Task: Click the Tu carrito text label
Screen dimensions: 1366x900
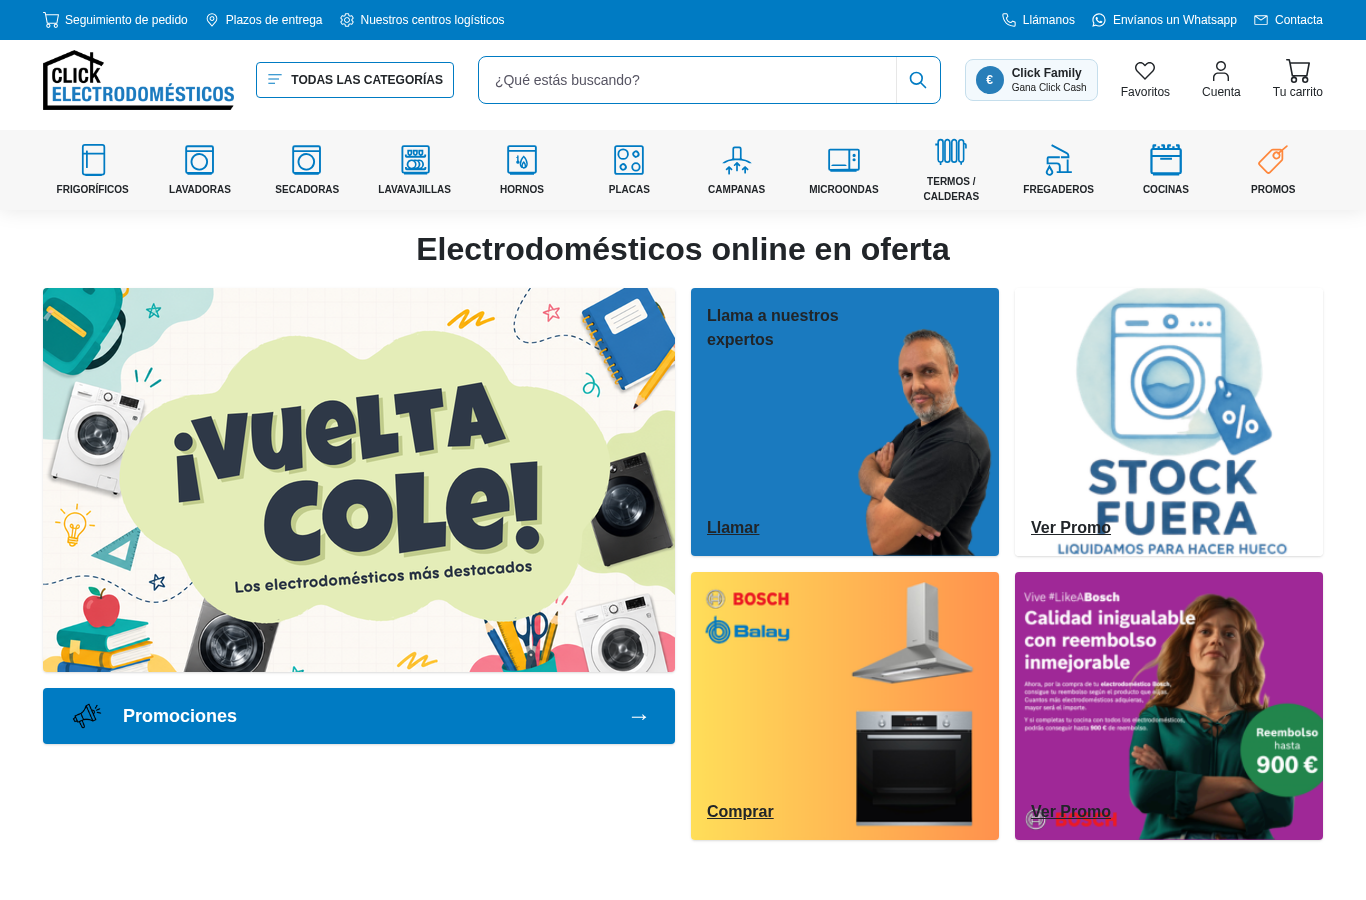Action: 1298,92
